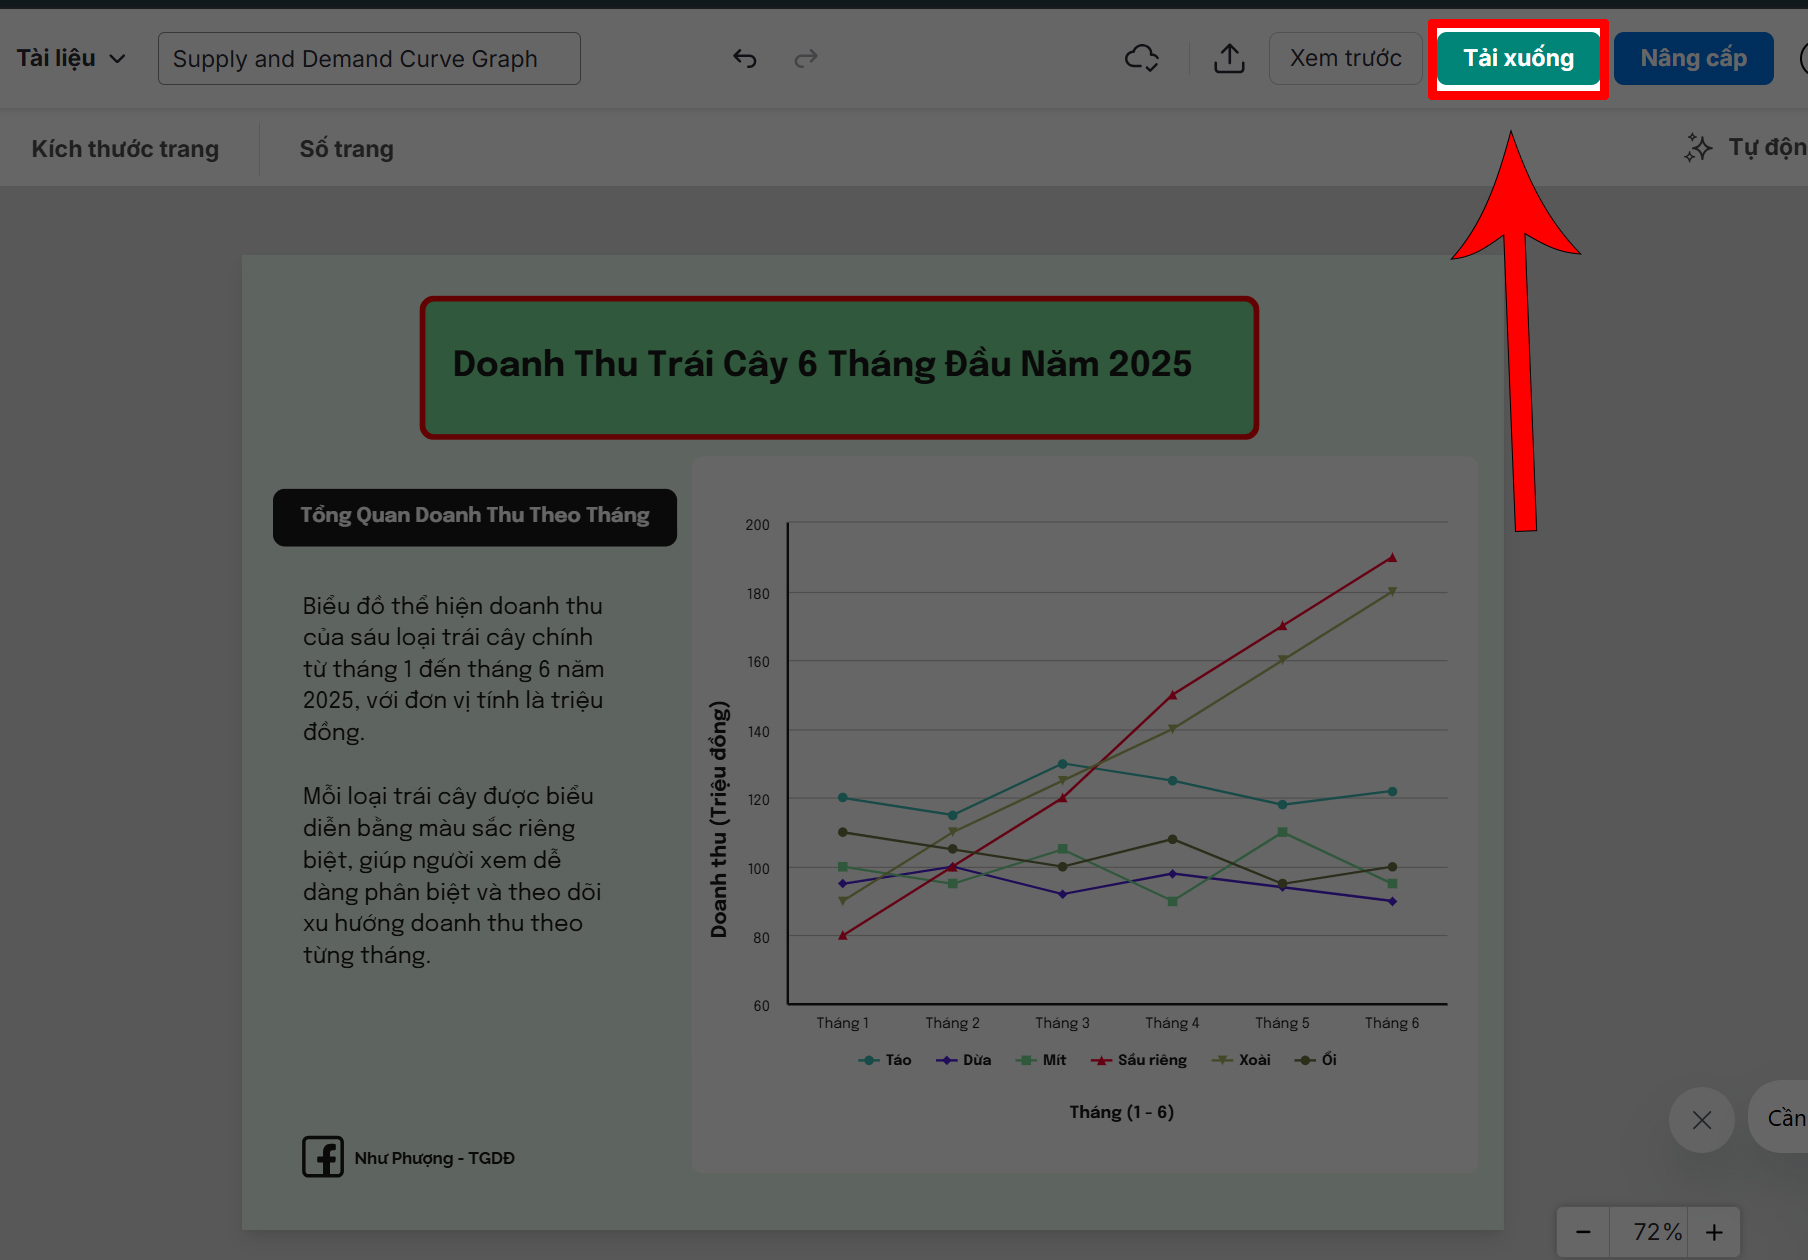This screenshot has width=1808, height=1260.
Task: Open the 72% zoom level selector
Action: tap(1656, 1232)
